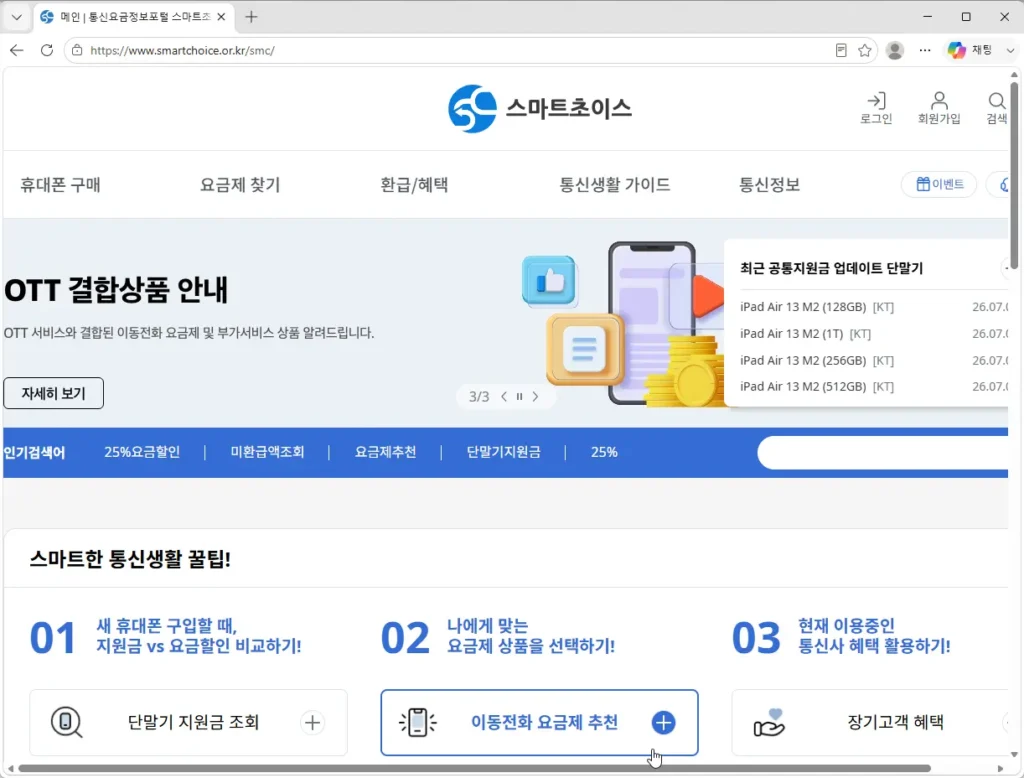Click the hand-heart icon of 장기고객 혜택
The width and height of the screenshot is (1024, 778).
[769, 722]
